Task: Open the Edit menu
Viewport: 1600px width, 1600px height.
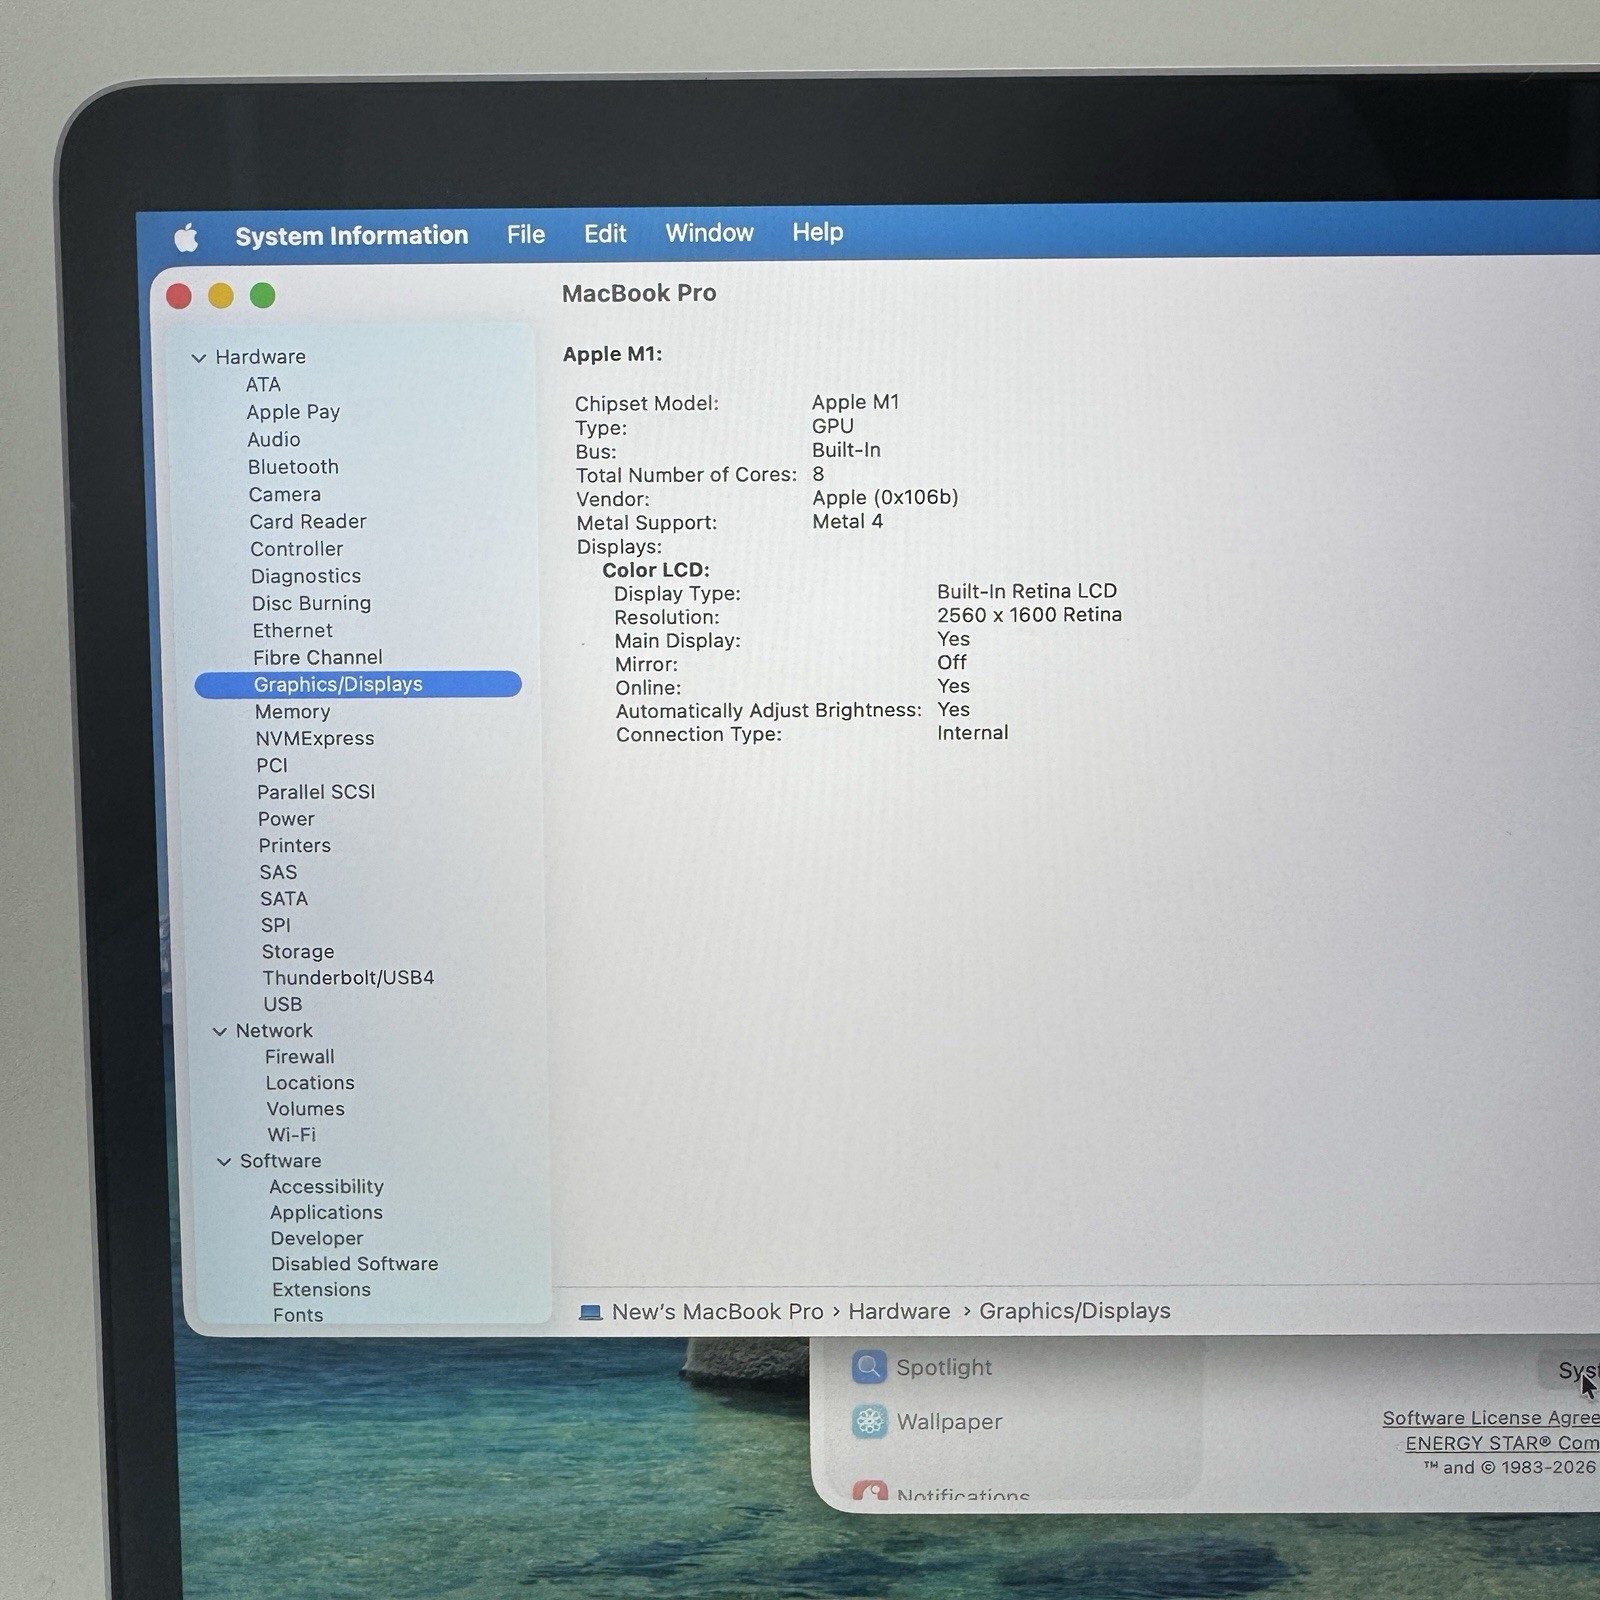Action: (605, 234)
